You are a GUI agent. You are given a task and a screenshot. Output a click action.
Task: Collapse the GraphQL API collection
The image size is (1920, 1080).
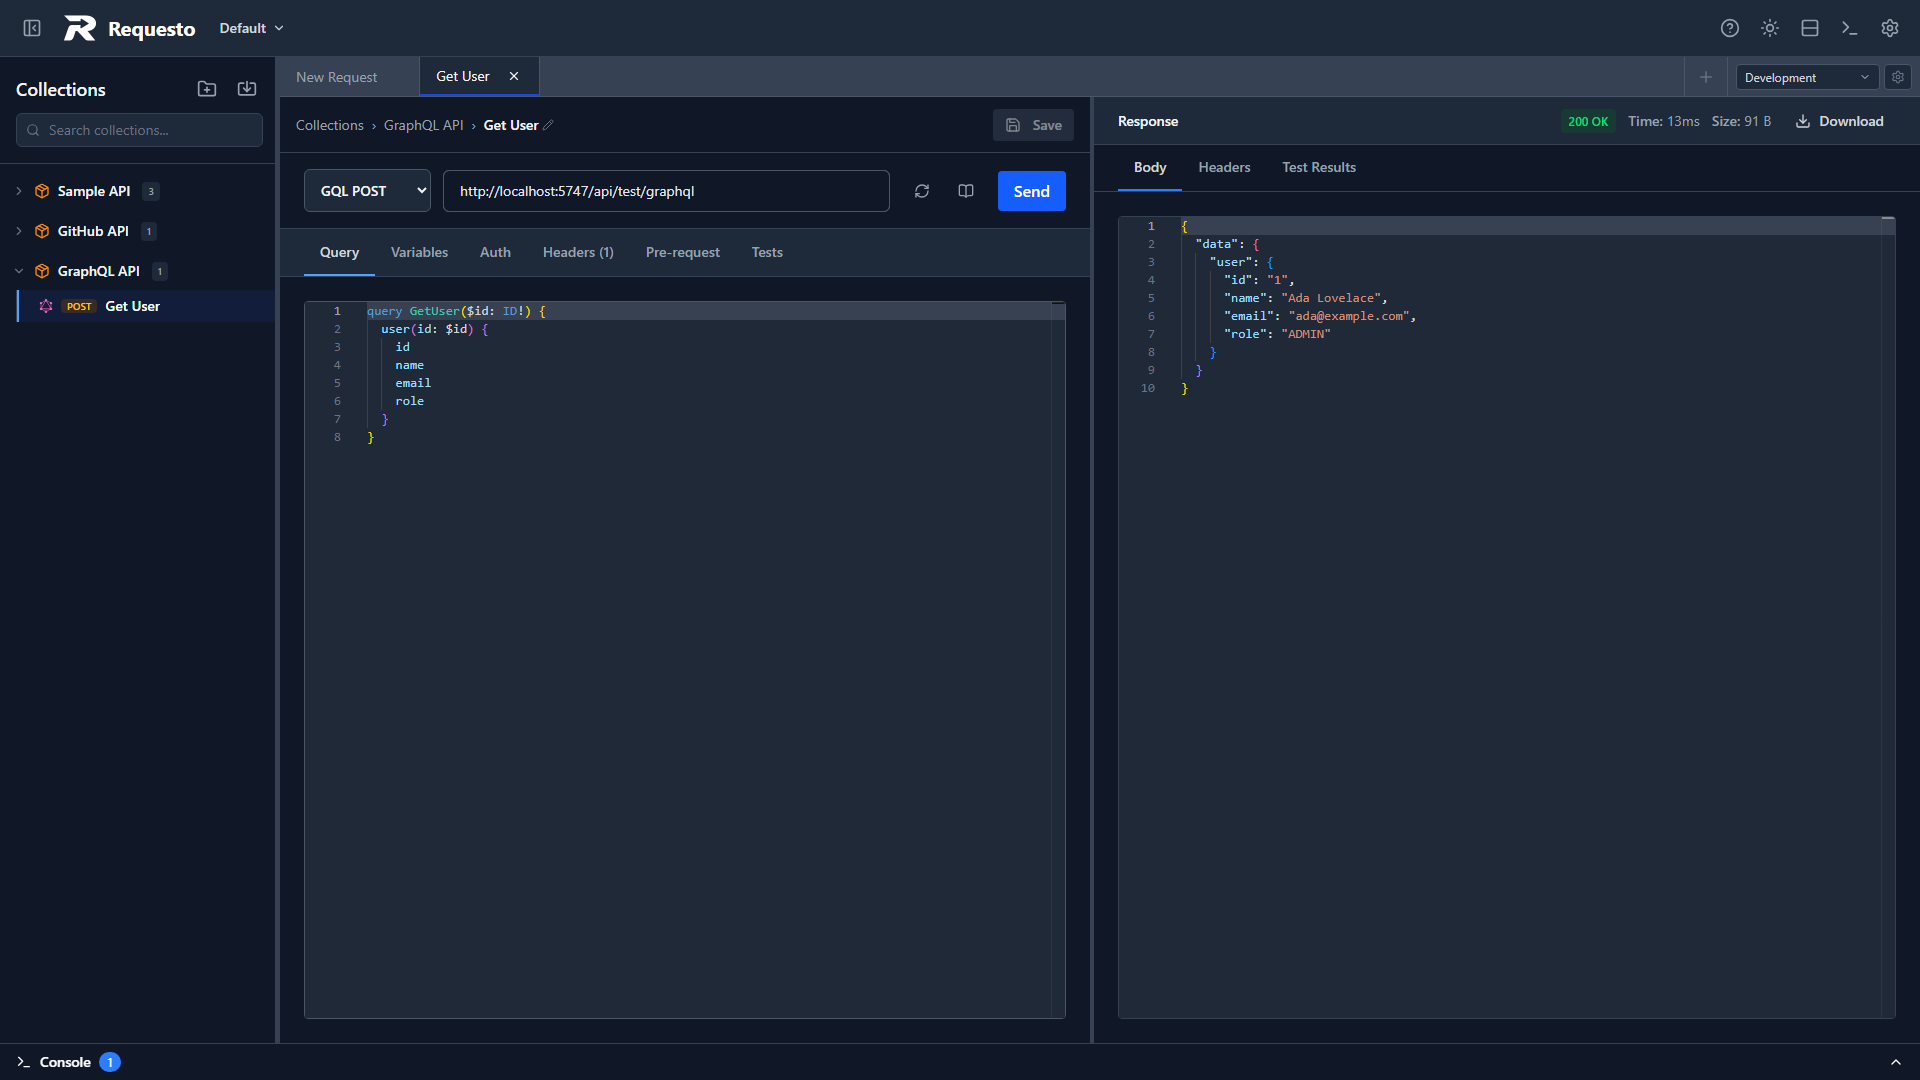click(x=19, y=271)
